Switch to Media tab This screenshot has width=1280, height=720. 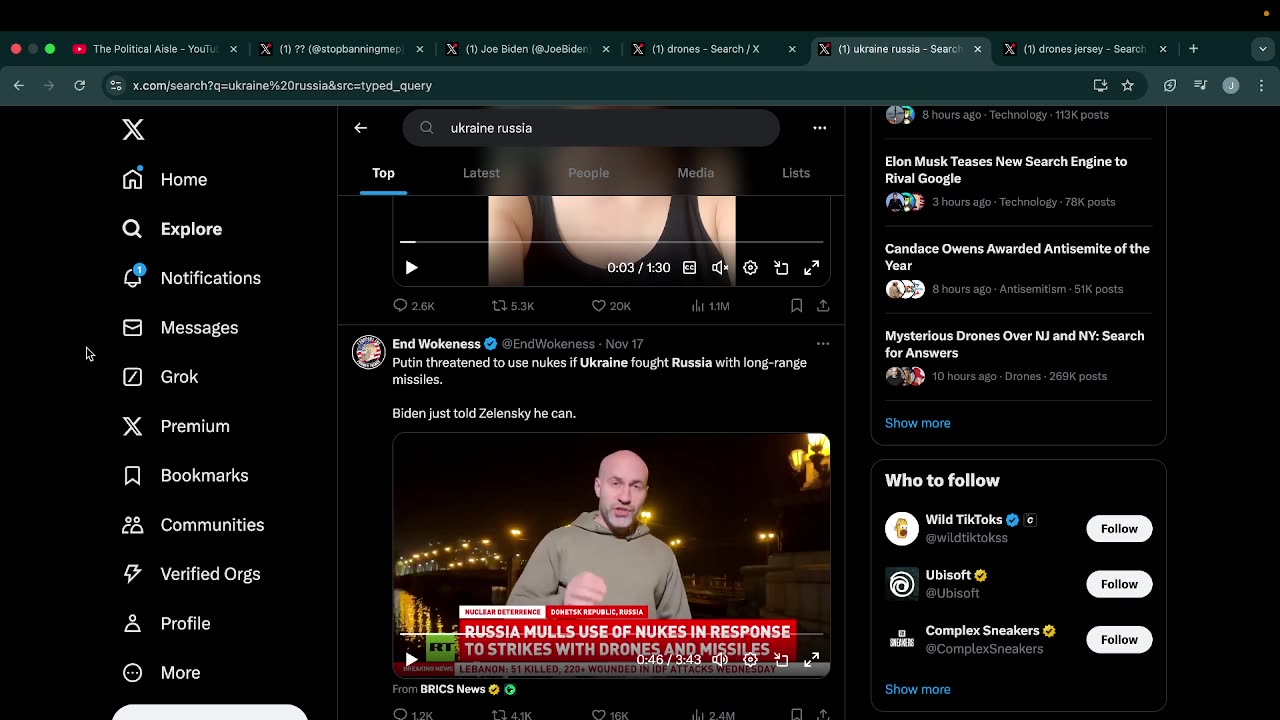tap(696, 173)
